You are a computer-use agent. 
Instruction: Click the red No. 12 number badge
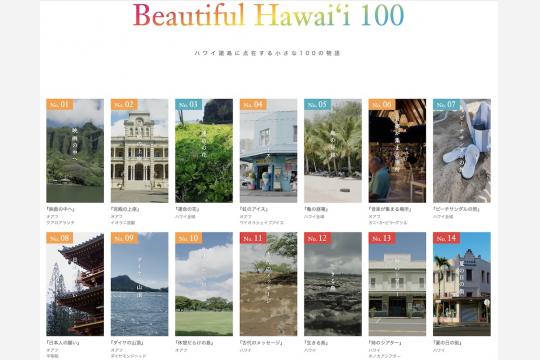point(318,238)
